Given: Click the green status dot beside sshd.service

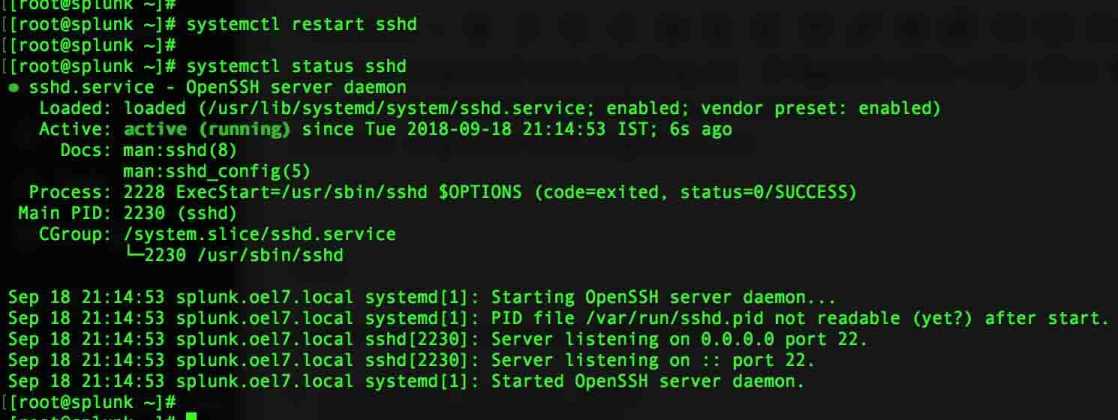Looking at the screenshot, I should (13, 88).
